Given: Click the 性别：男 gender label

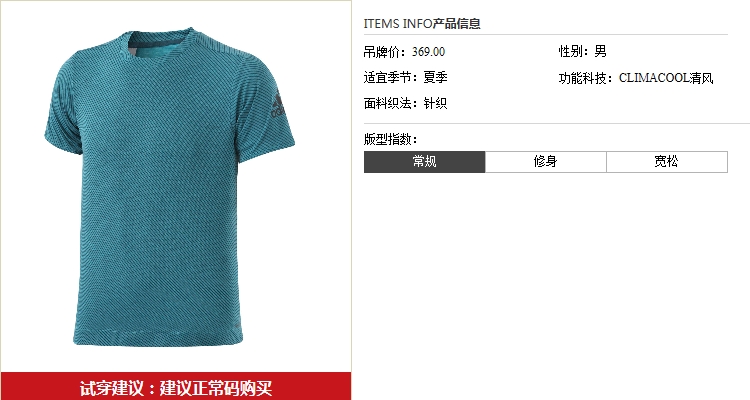Looking at the screenshot, I should click(x=583, y=51).
